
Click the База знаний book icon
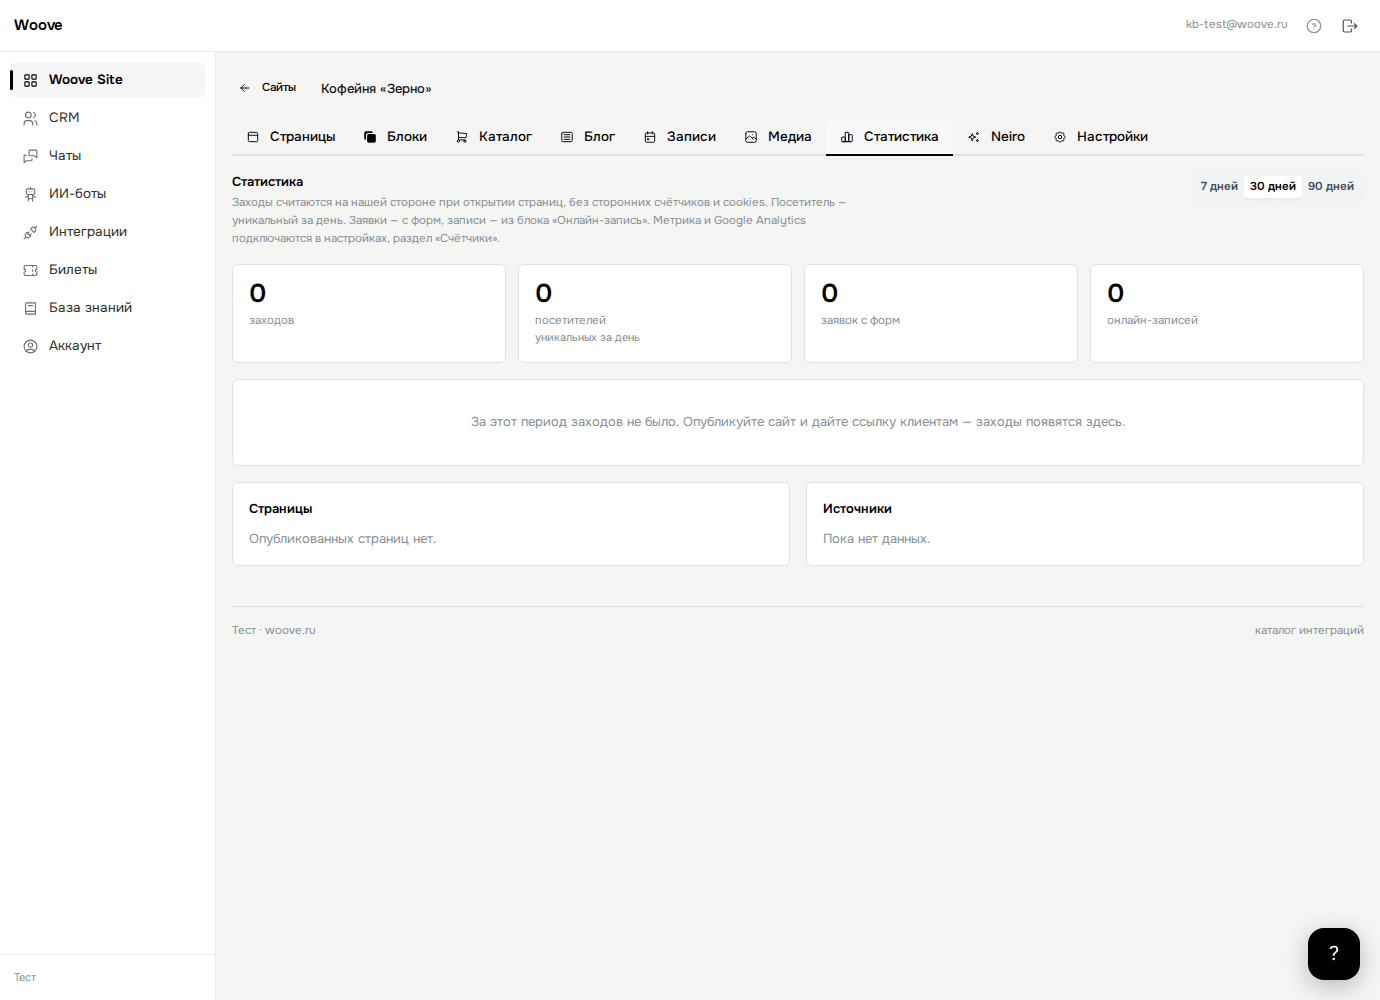pyautogui.click(x=30, y=308)
